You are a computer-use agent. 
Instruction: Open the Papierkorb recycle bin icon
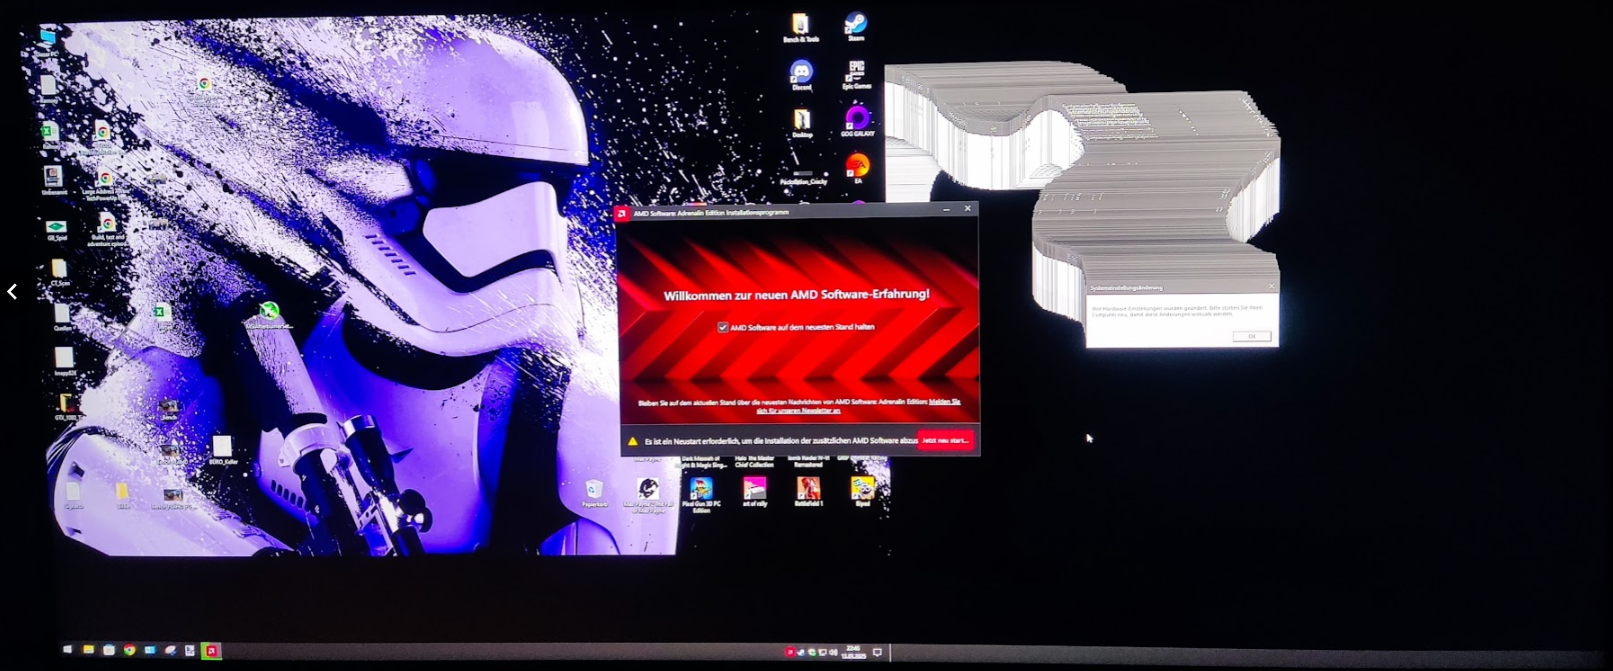coord(594,493)
